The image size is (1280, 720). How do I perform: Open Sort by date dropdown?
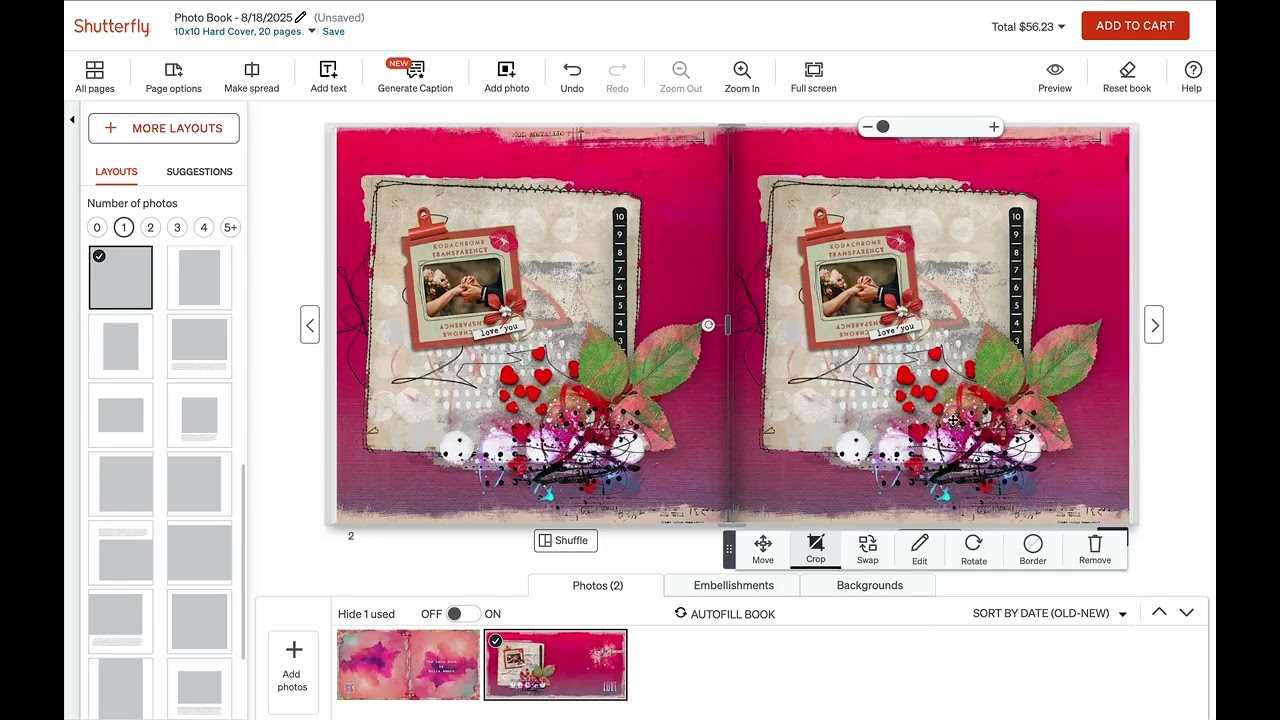click(1050, 613)
